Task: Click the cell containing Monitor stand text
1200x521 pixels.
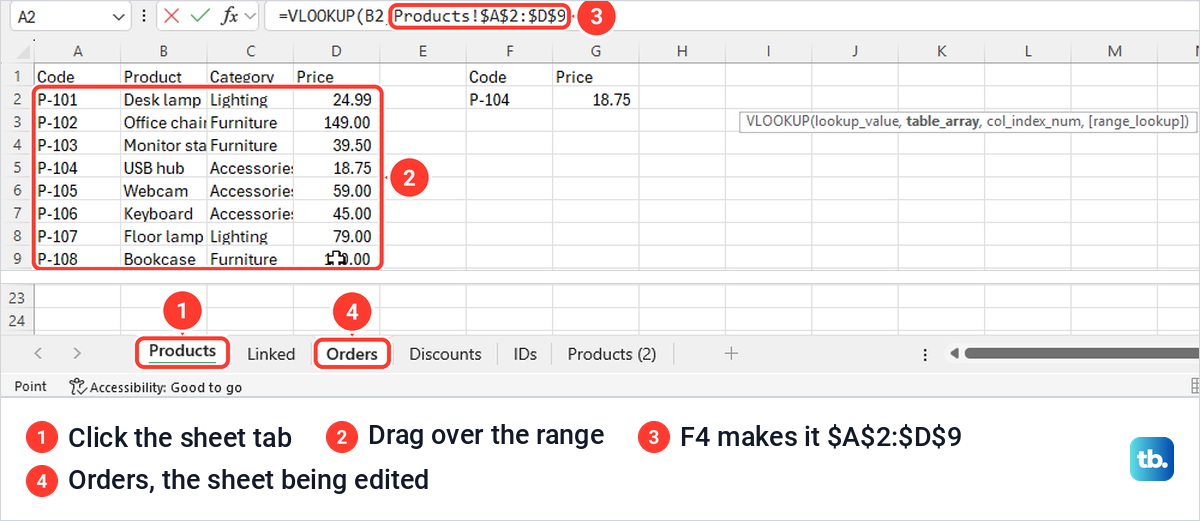Action: click(164, 145)
